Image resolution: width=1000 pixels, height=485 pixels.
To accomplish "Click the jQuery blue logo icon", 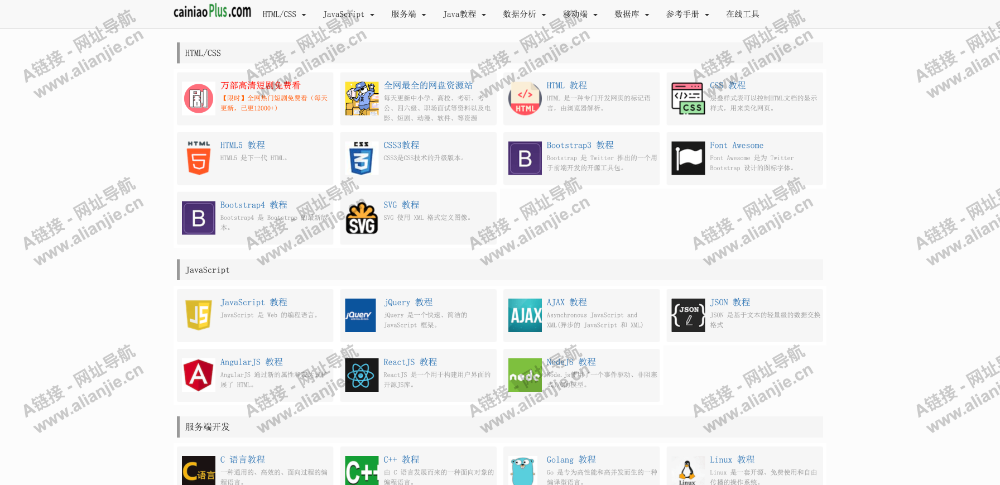I will (362, 315).
